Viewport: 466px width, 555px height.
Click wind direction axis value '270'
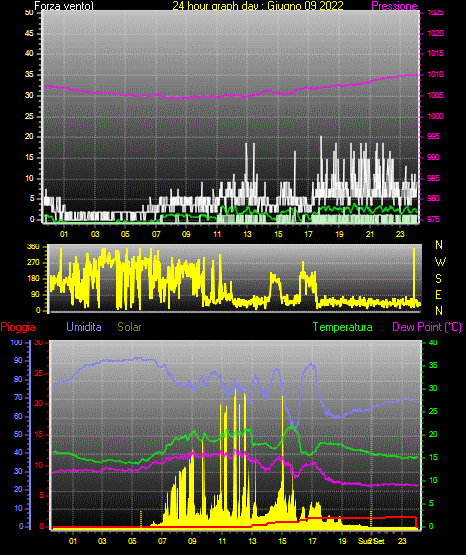[33, 263]
